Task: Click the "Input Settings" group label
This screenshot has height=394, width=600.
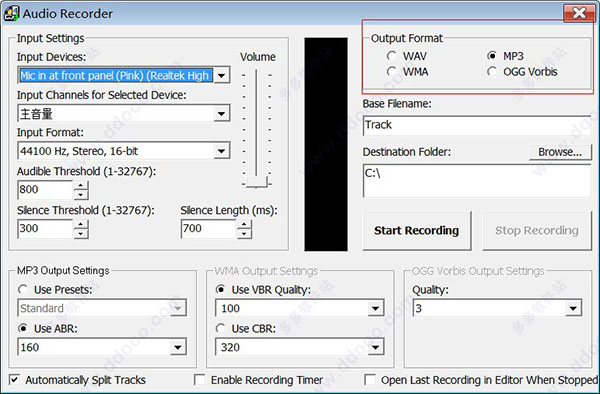Action: click(x=51, y=38)
